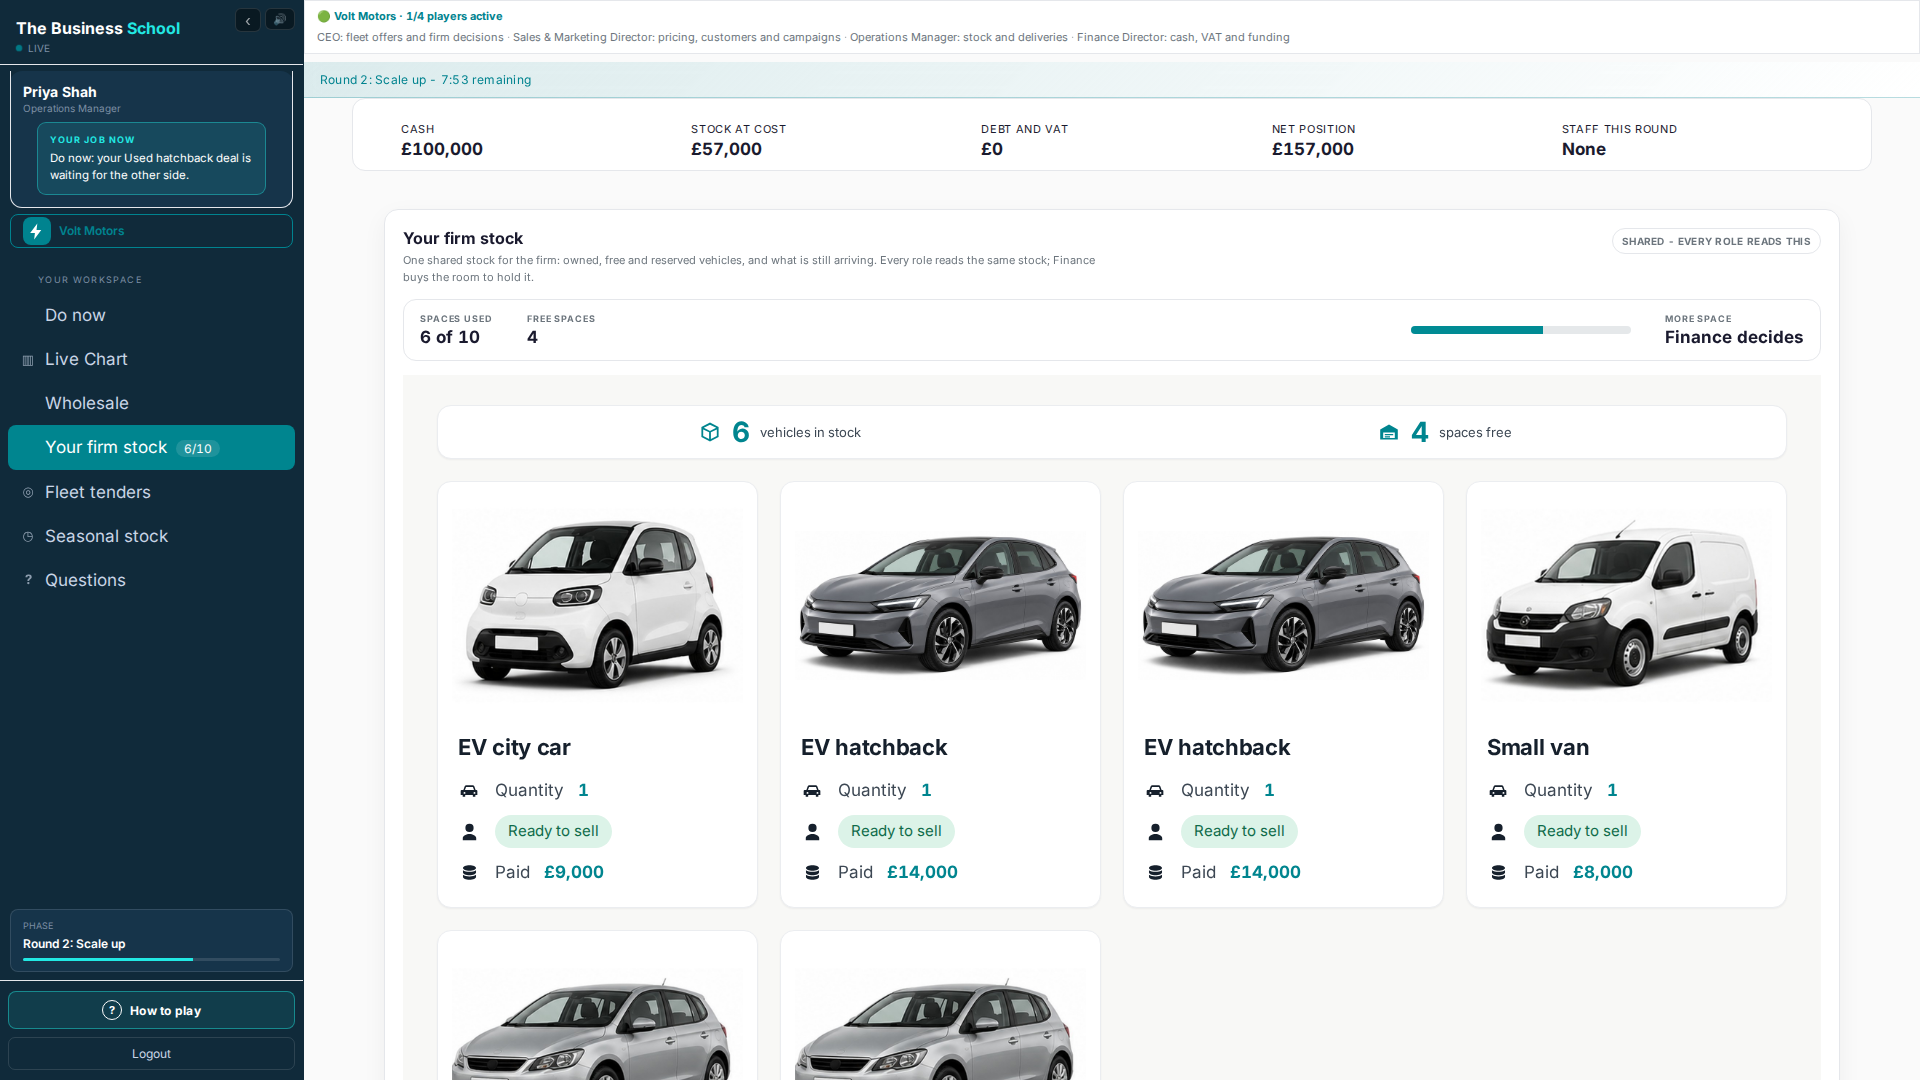Image resolution: width=1920 pixels, height=1080 pixels.
Task: Click the person icon on Small van card
Action: tap(1498, 831)
